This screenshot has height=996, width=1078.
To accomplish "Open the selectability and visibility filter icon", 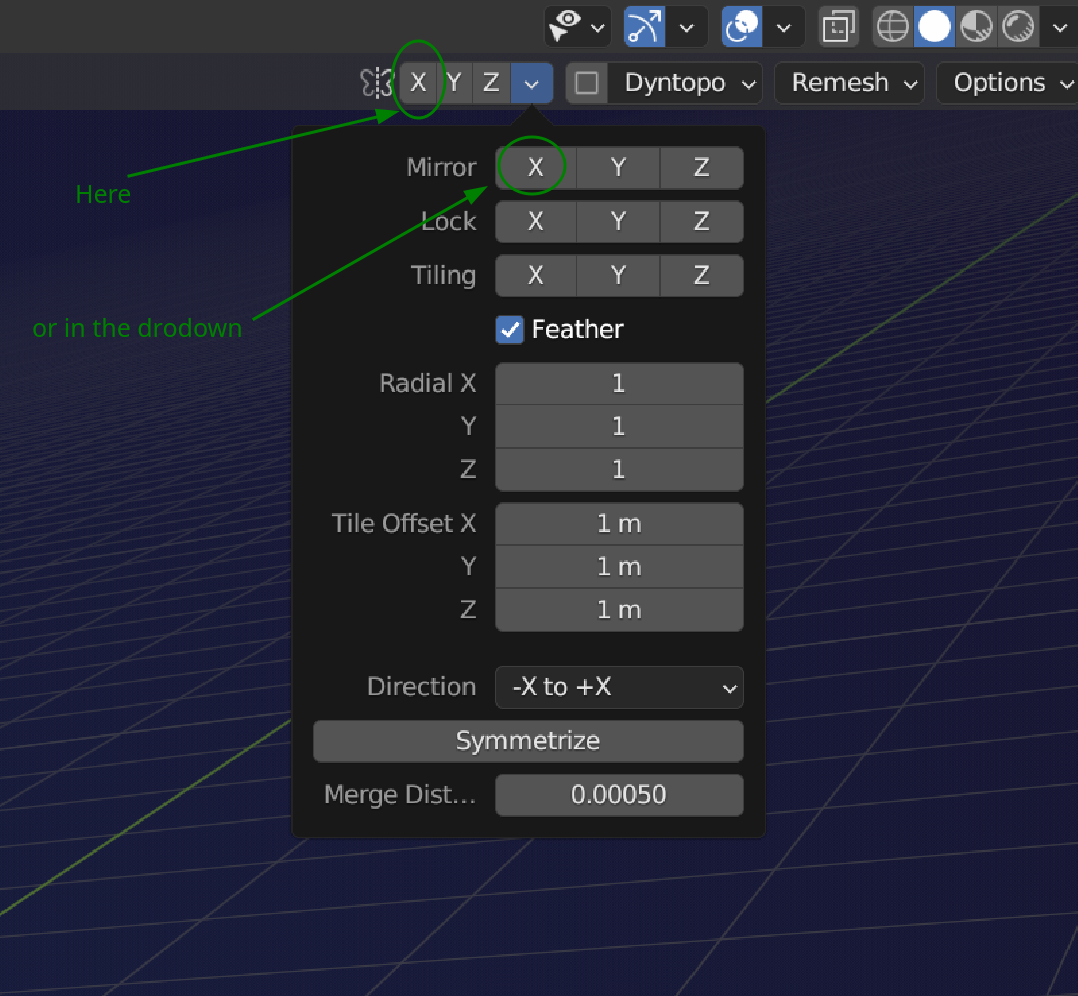I will [567, 26].
